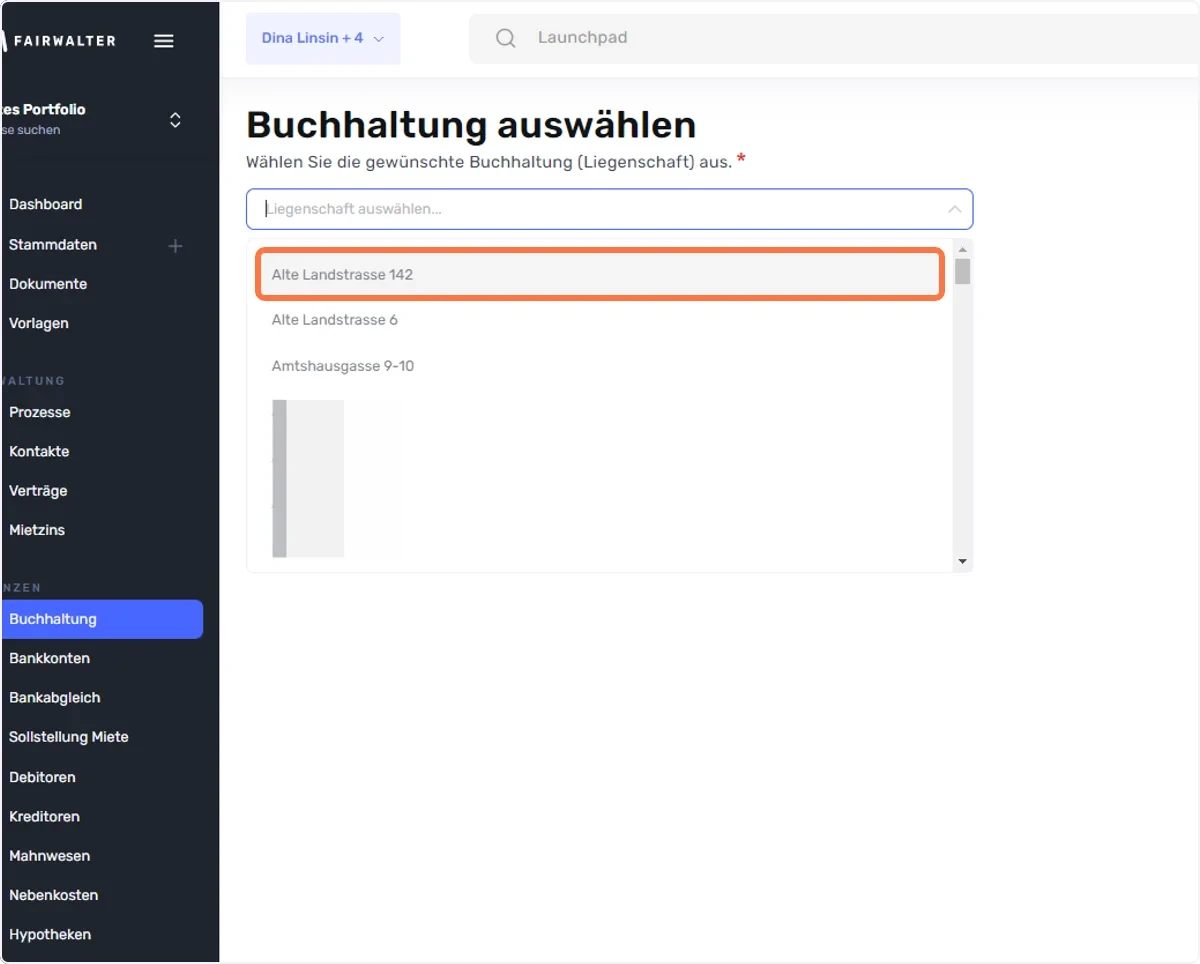Screen dimensions: 1200x964
Task: Select Alte Landstrasse 6 option
Action: coord(600,320)
